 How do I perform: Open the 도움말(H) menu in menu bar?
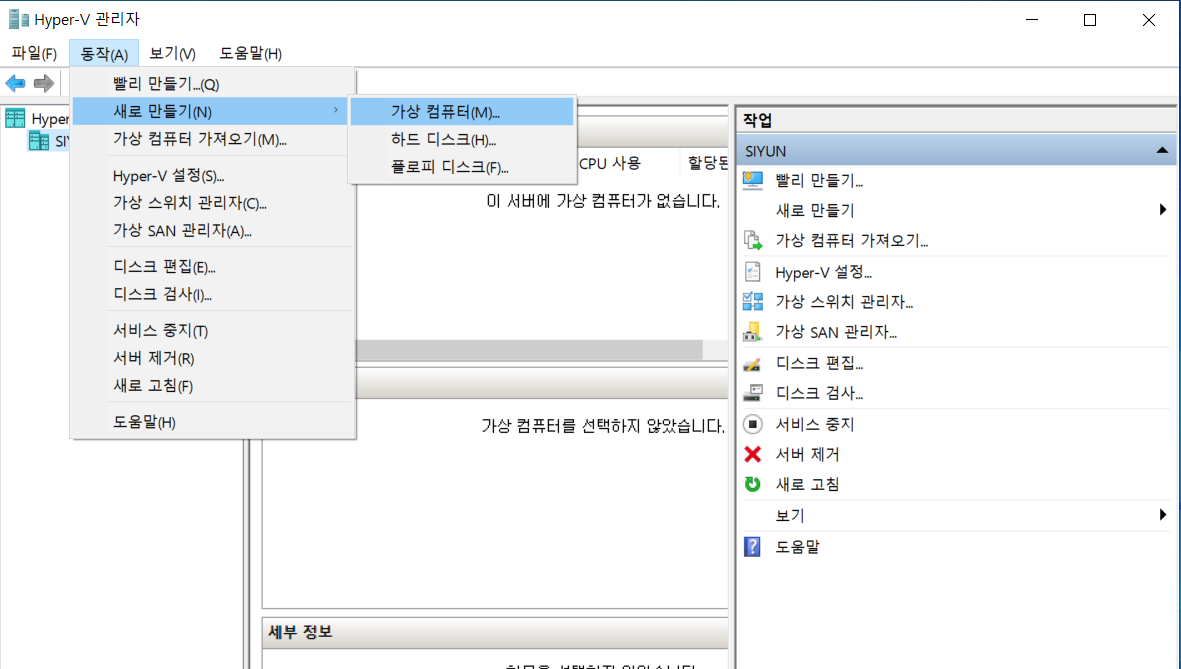[x=250, y=53]
